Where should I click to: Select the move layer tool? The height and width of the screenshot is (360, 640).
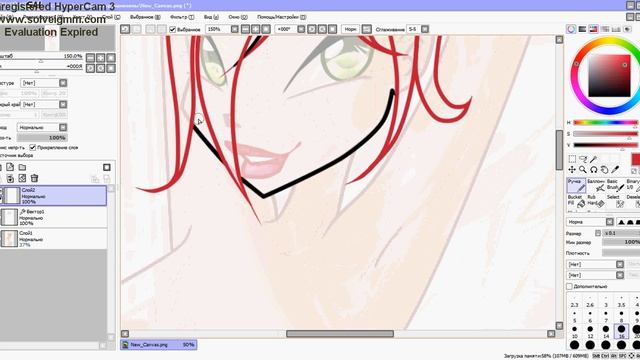tap(572, 169)
